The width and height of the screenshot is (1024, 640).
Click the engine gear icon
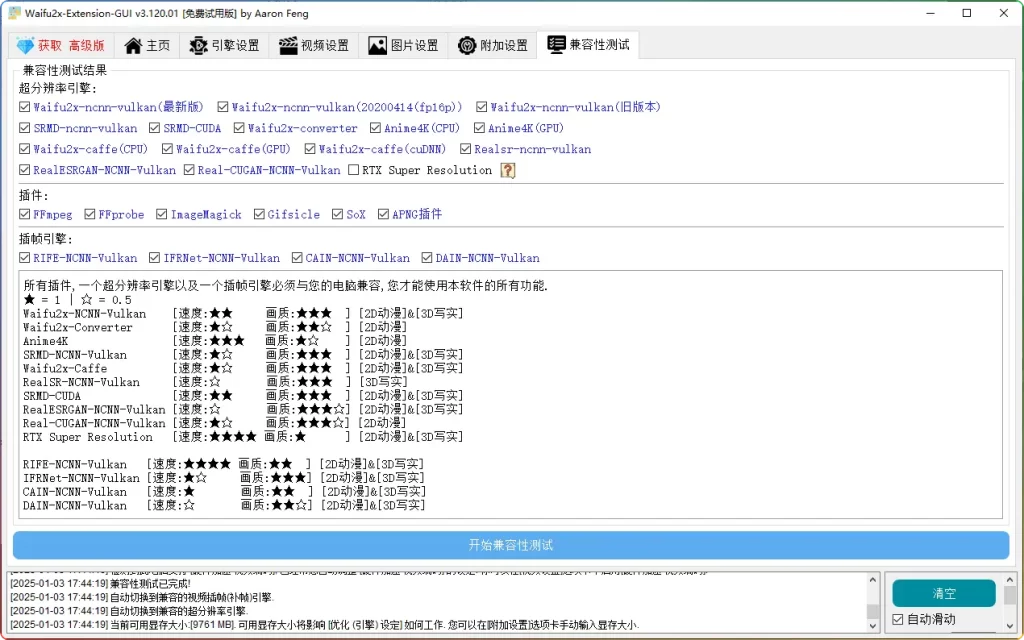(198, 46)
